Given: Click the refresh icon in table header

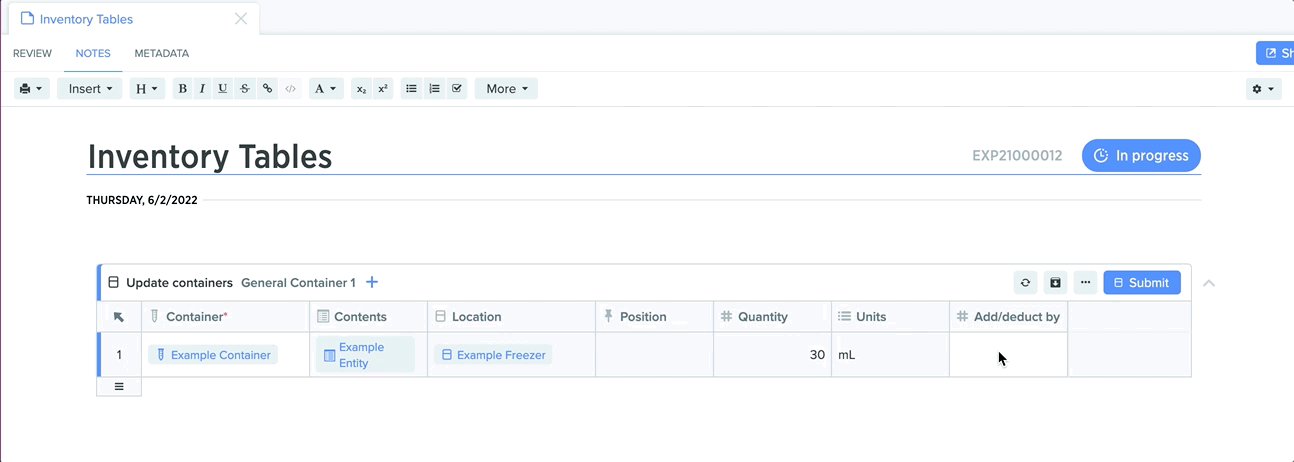Looking at the screenshot, I should pyautogui.click(x=1025, y=283).
